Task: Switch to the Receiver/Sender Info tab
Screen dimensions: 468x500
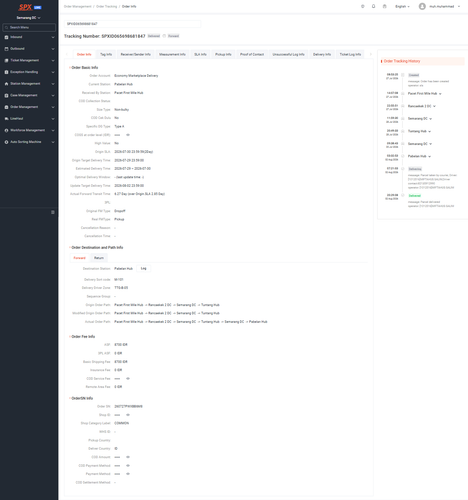Action: tap(135, 54)
